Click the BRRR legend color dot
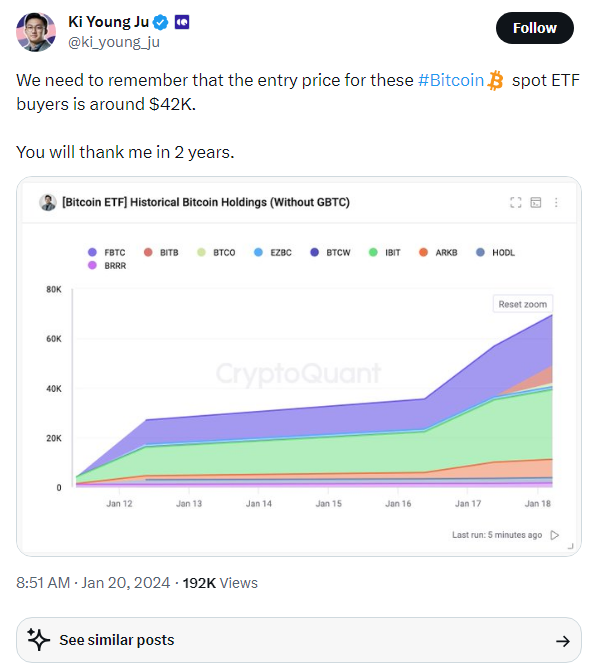The image size is (598, 671). 92,265
